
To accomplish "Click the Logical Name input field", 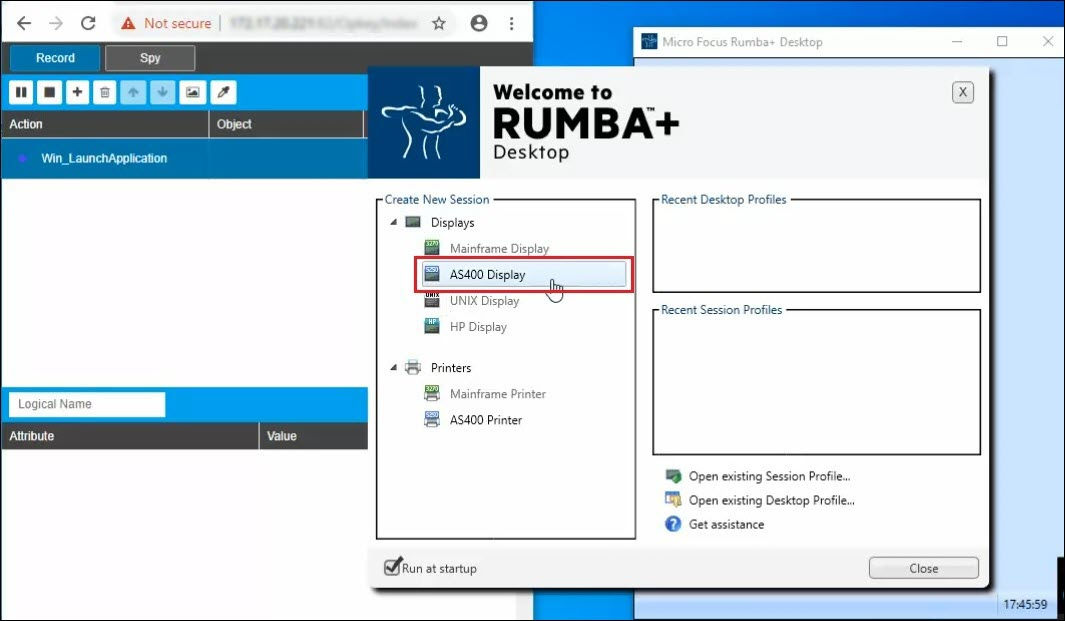I will [87, 404].
